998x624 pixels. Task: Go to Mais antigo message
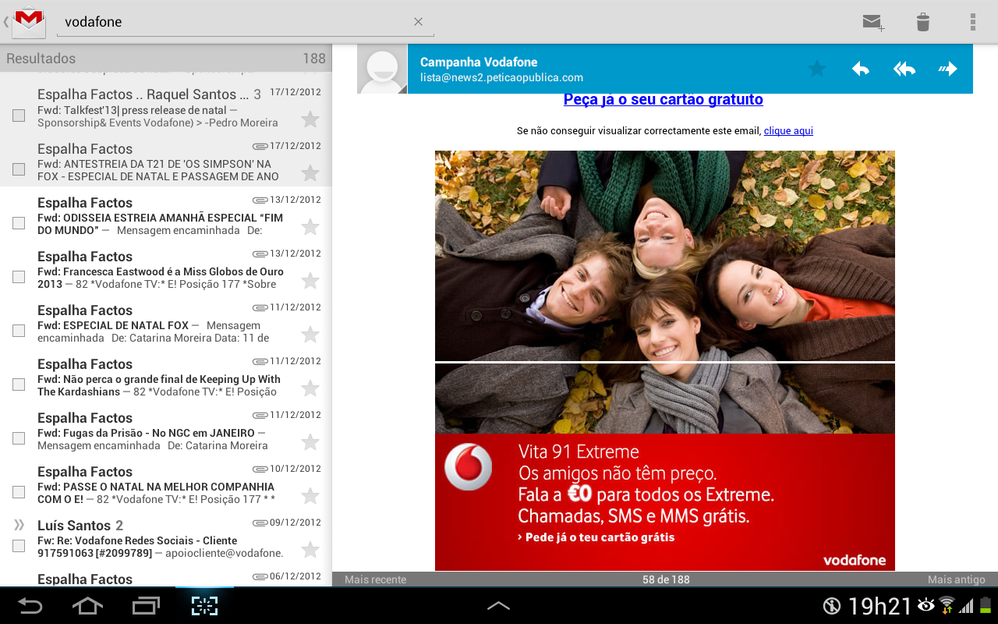tap(955, 580)
